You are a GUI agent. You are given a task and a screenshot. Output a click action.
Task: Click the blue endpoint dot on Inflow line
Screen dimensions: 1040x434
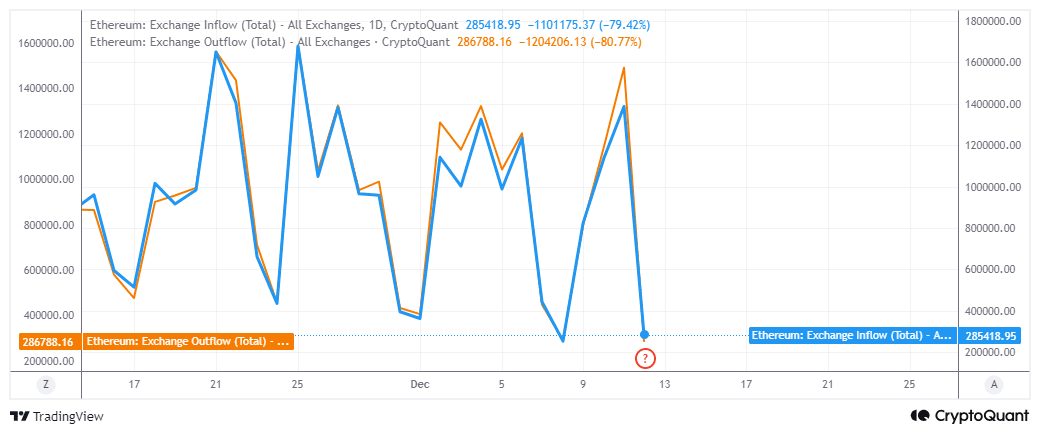point(644,334)
